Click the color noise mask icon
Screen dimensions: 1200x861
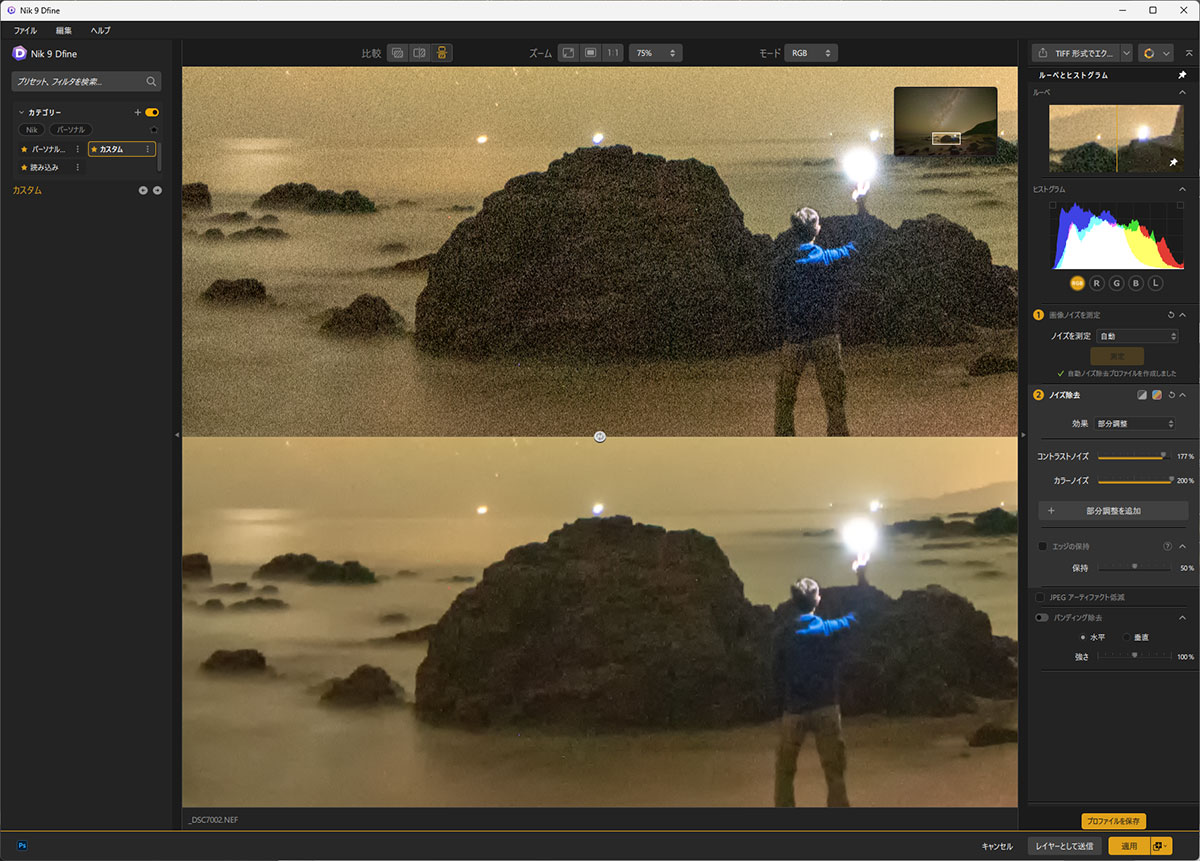point(1156,395)
